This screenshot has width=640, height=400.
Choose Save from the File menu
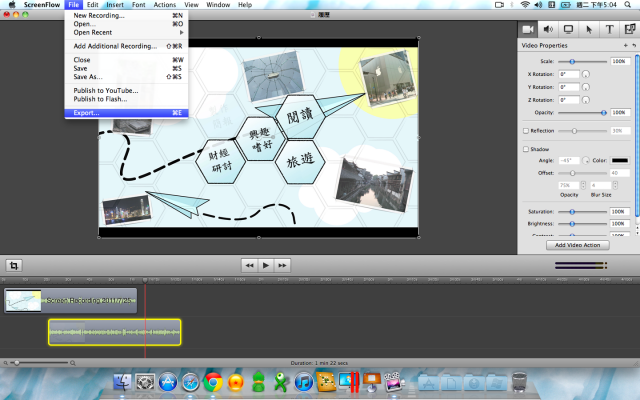pyautogui.click(x=126, y=68)
